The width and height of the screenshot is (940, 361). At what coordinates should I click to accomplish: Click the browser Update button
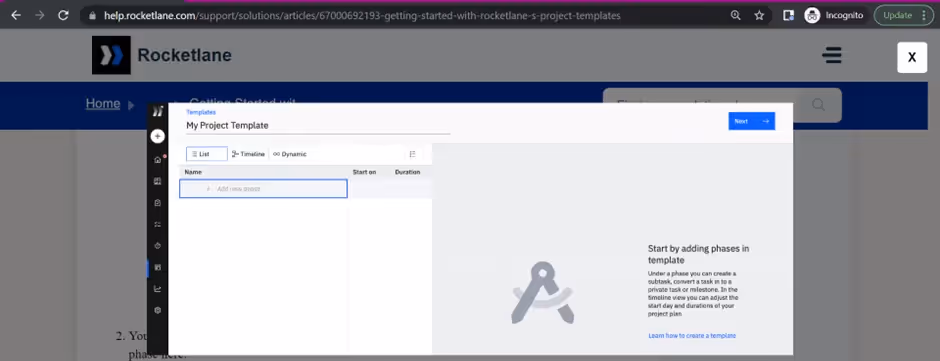tap(903, 16)
